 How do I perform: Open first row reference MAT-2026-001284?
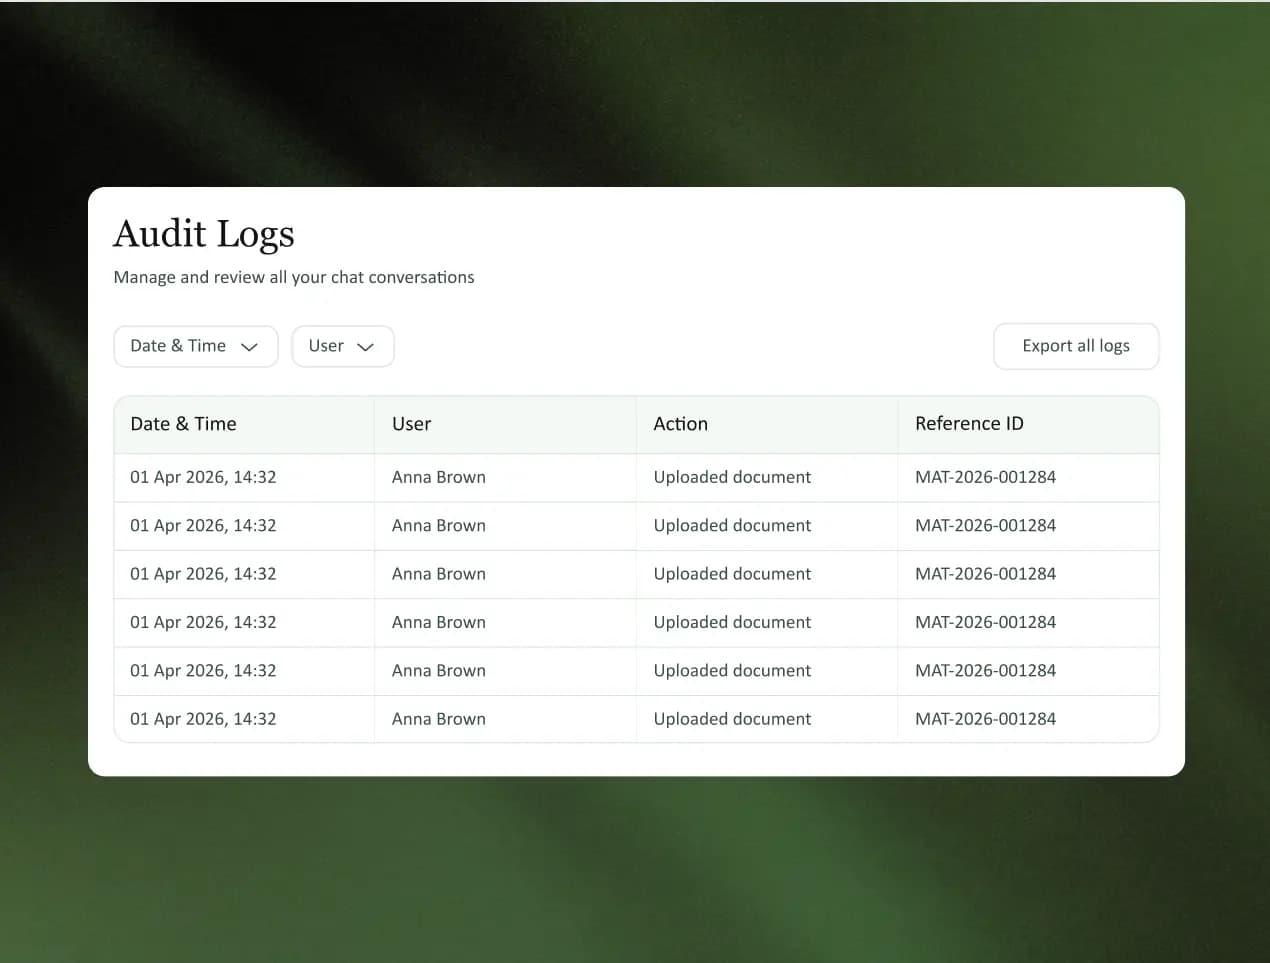(985, 477)
